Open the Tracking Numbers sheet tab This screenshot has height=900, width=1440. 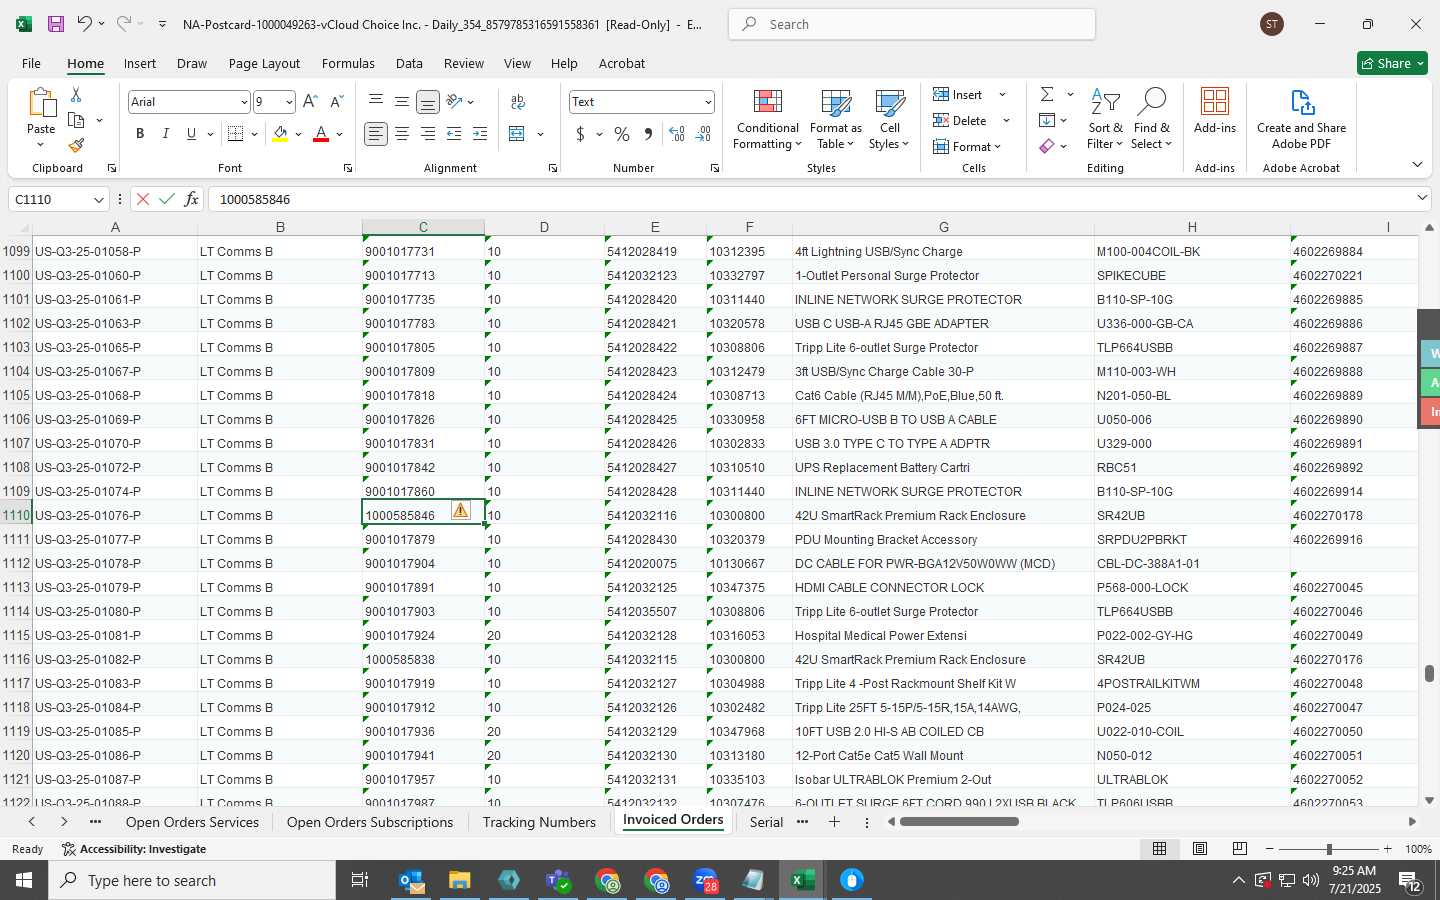point(539,822)
